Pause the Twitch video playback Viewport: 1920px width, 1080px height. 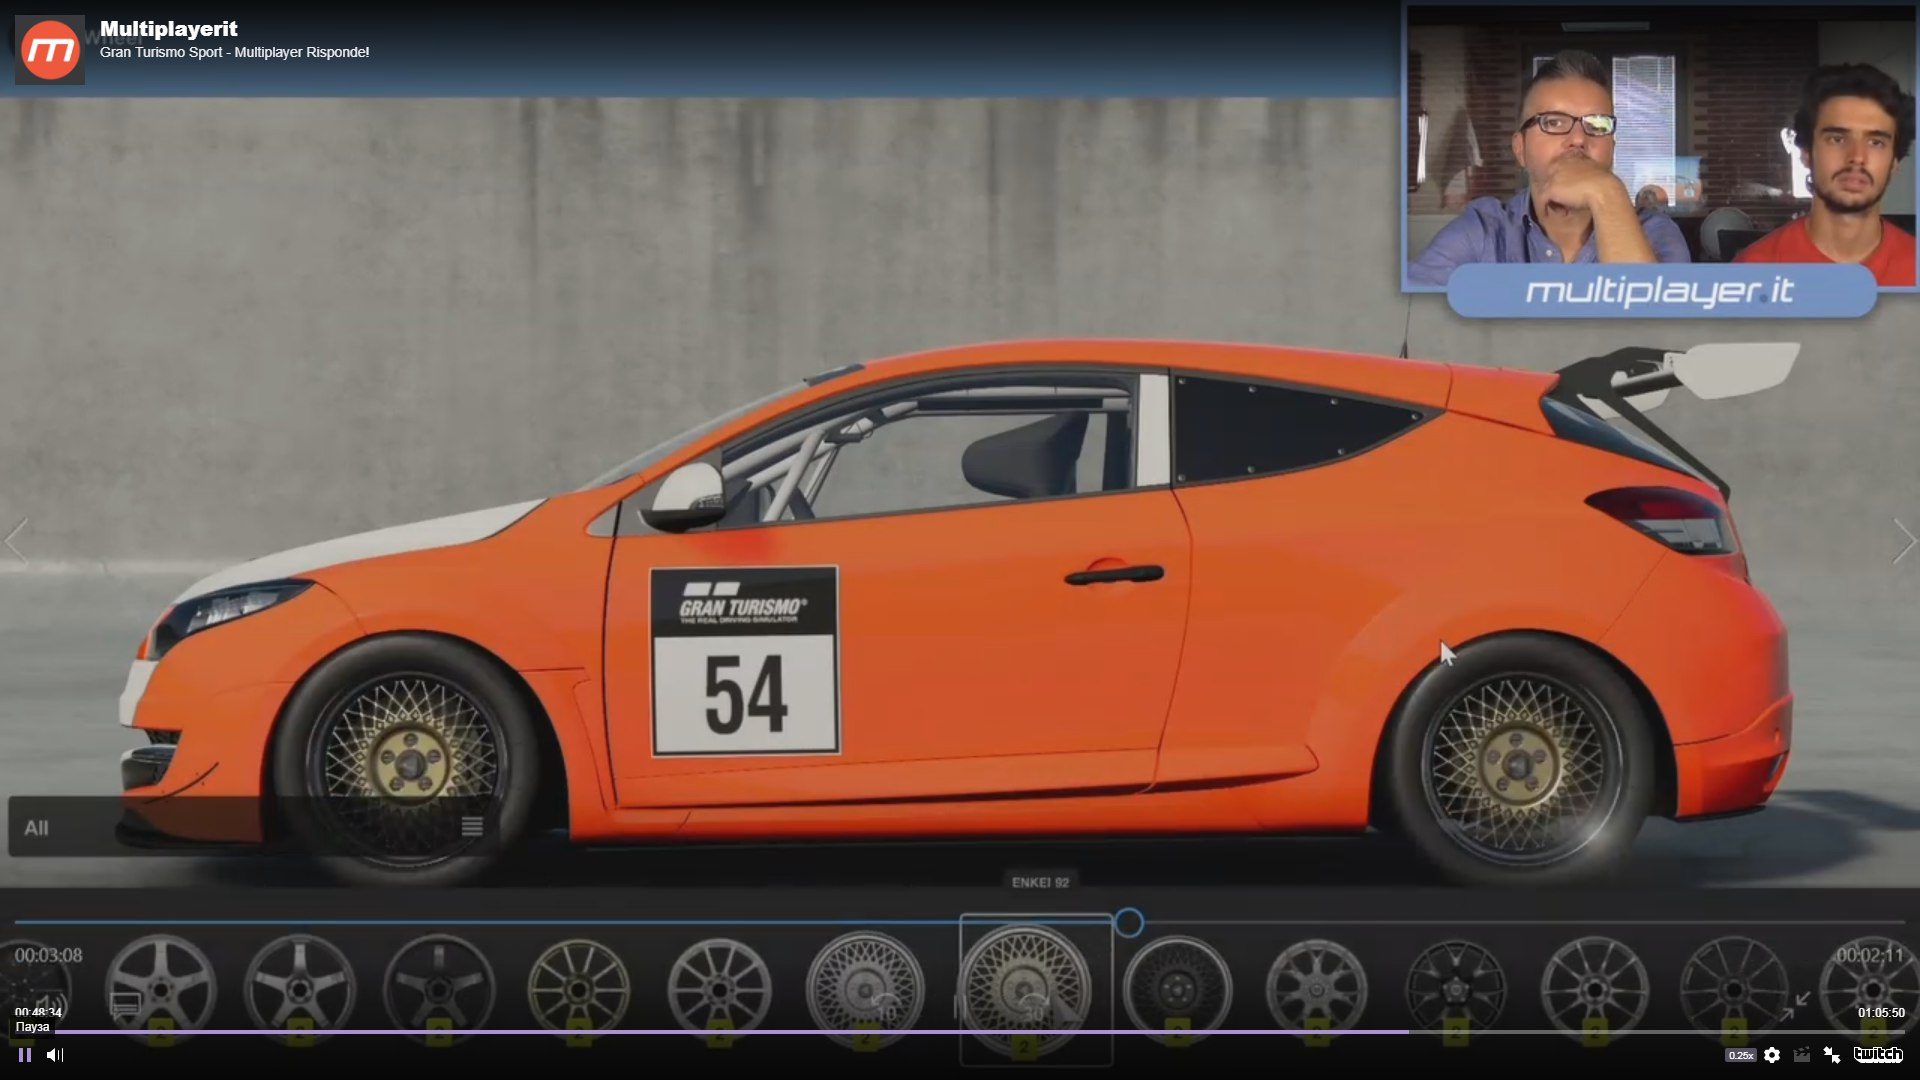[x=25, y=1055]
